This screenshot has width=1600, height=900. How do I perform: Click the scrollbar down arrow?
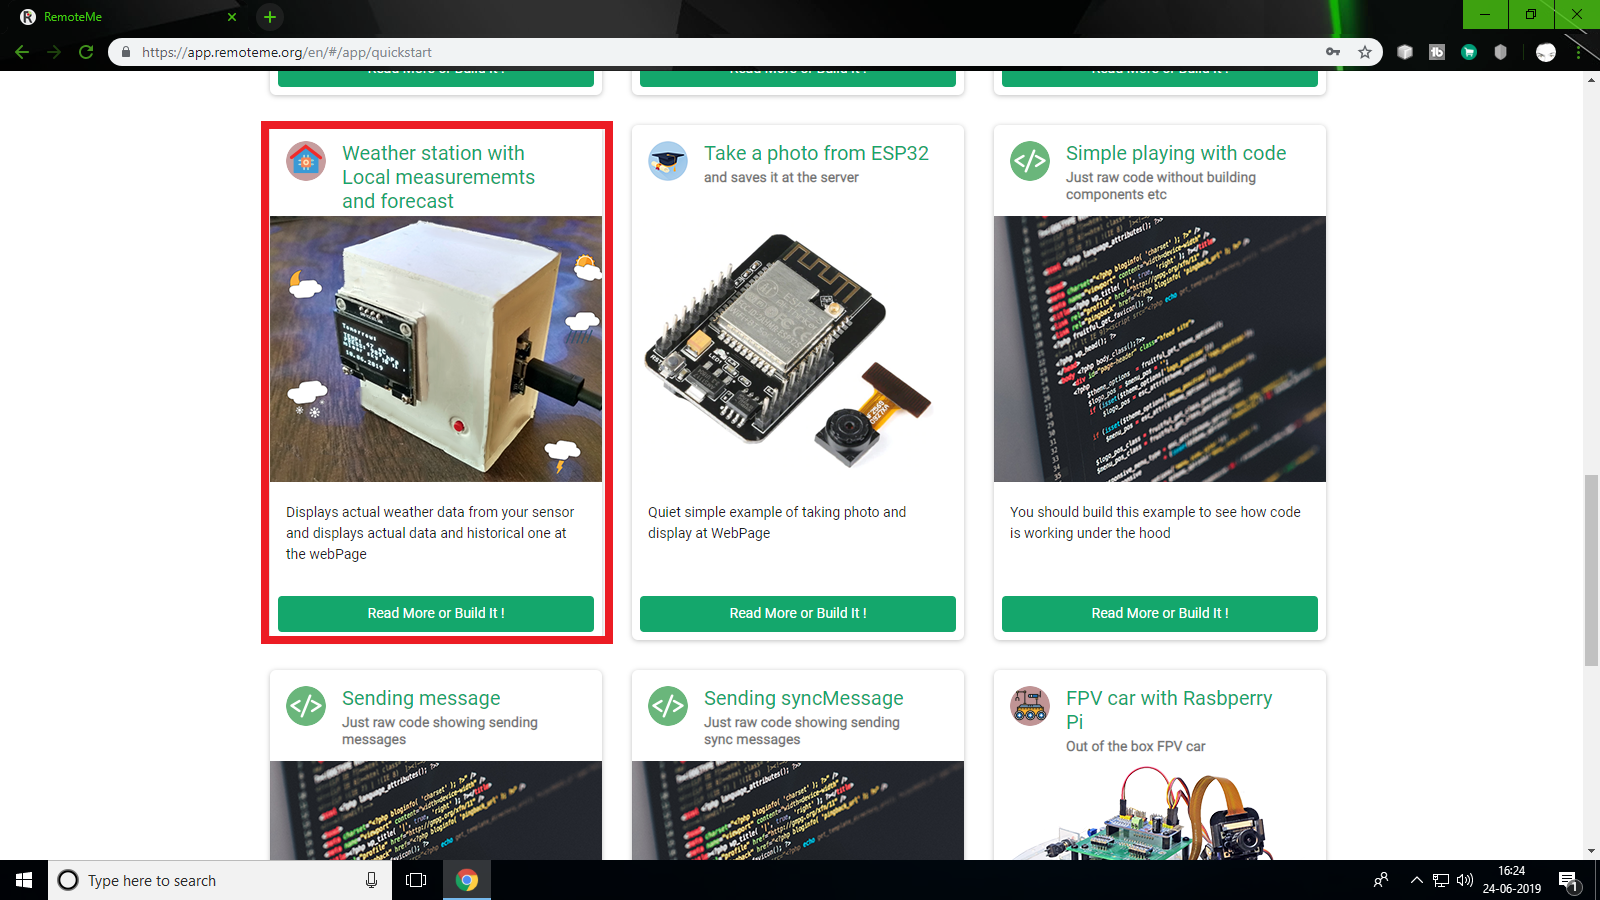(x=1591, y=851)
